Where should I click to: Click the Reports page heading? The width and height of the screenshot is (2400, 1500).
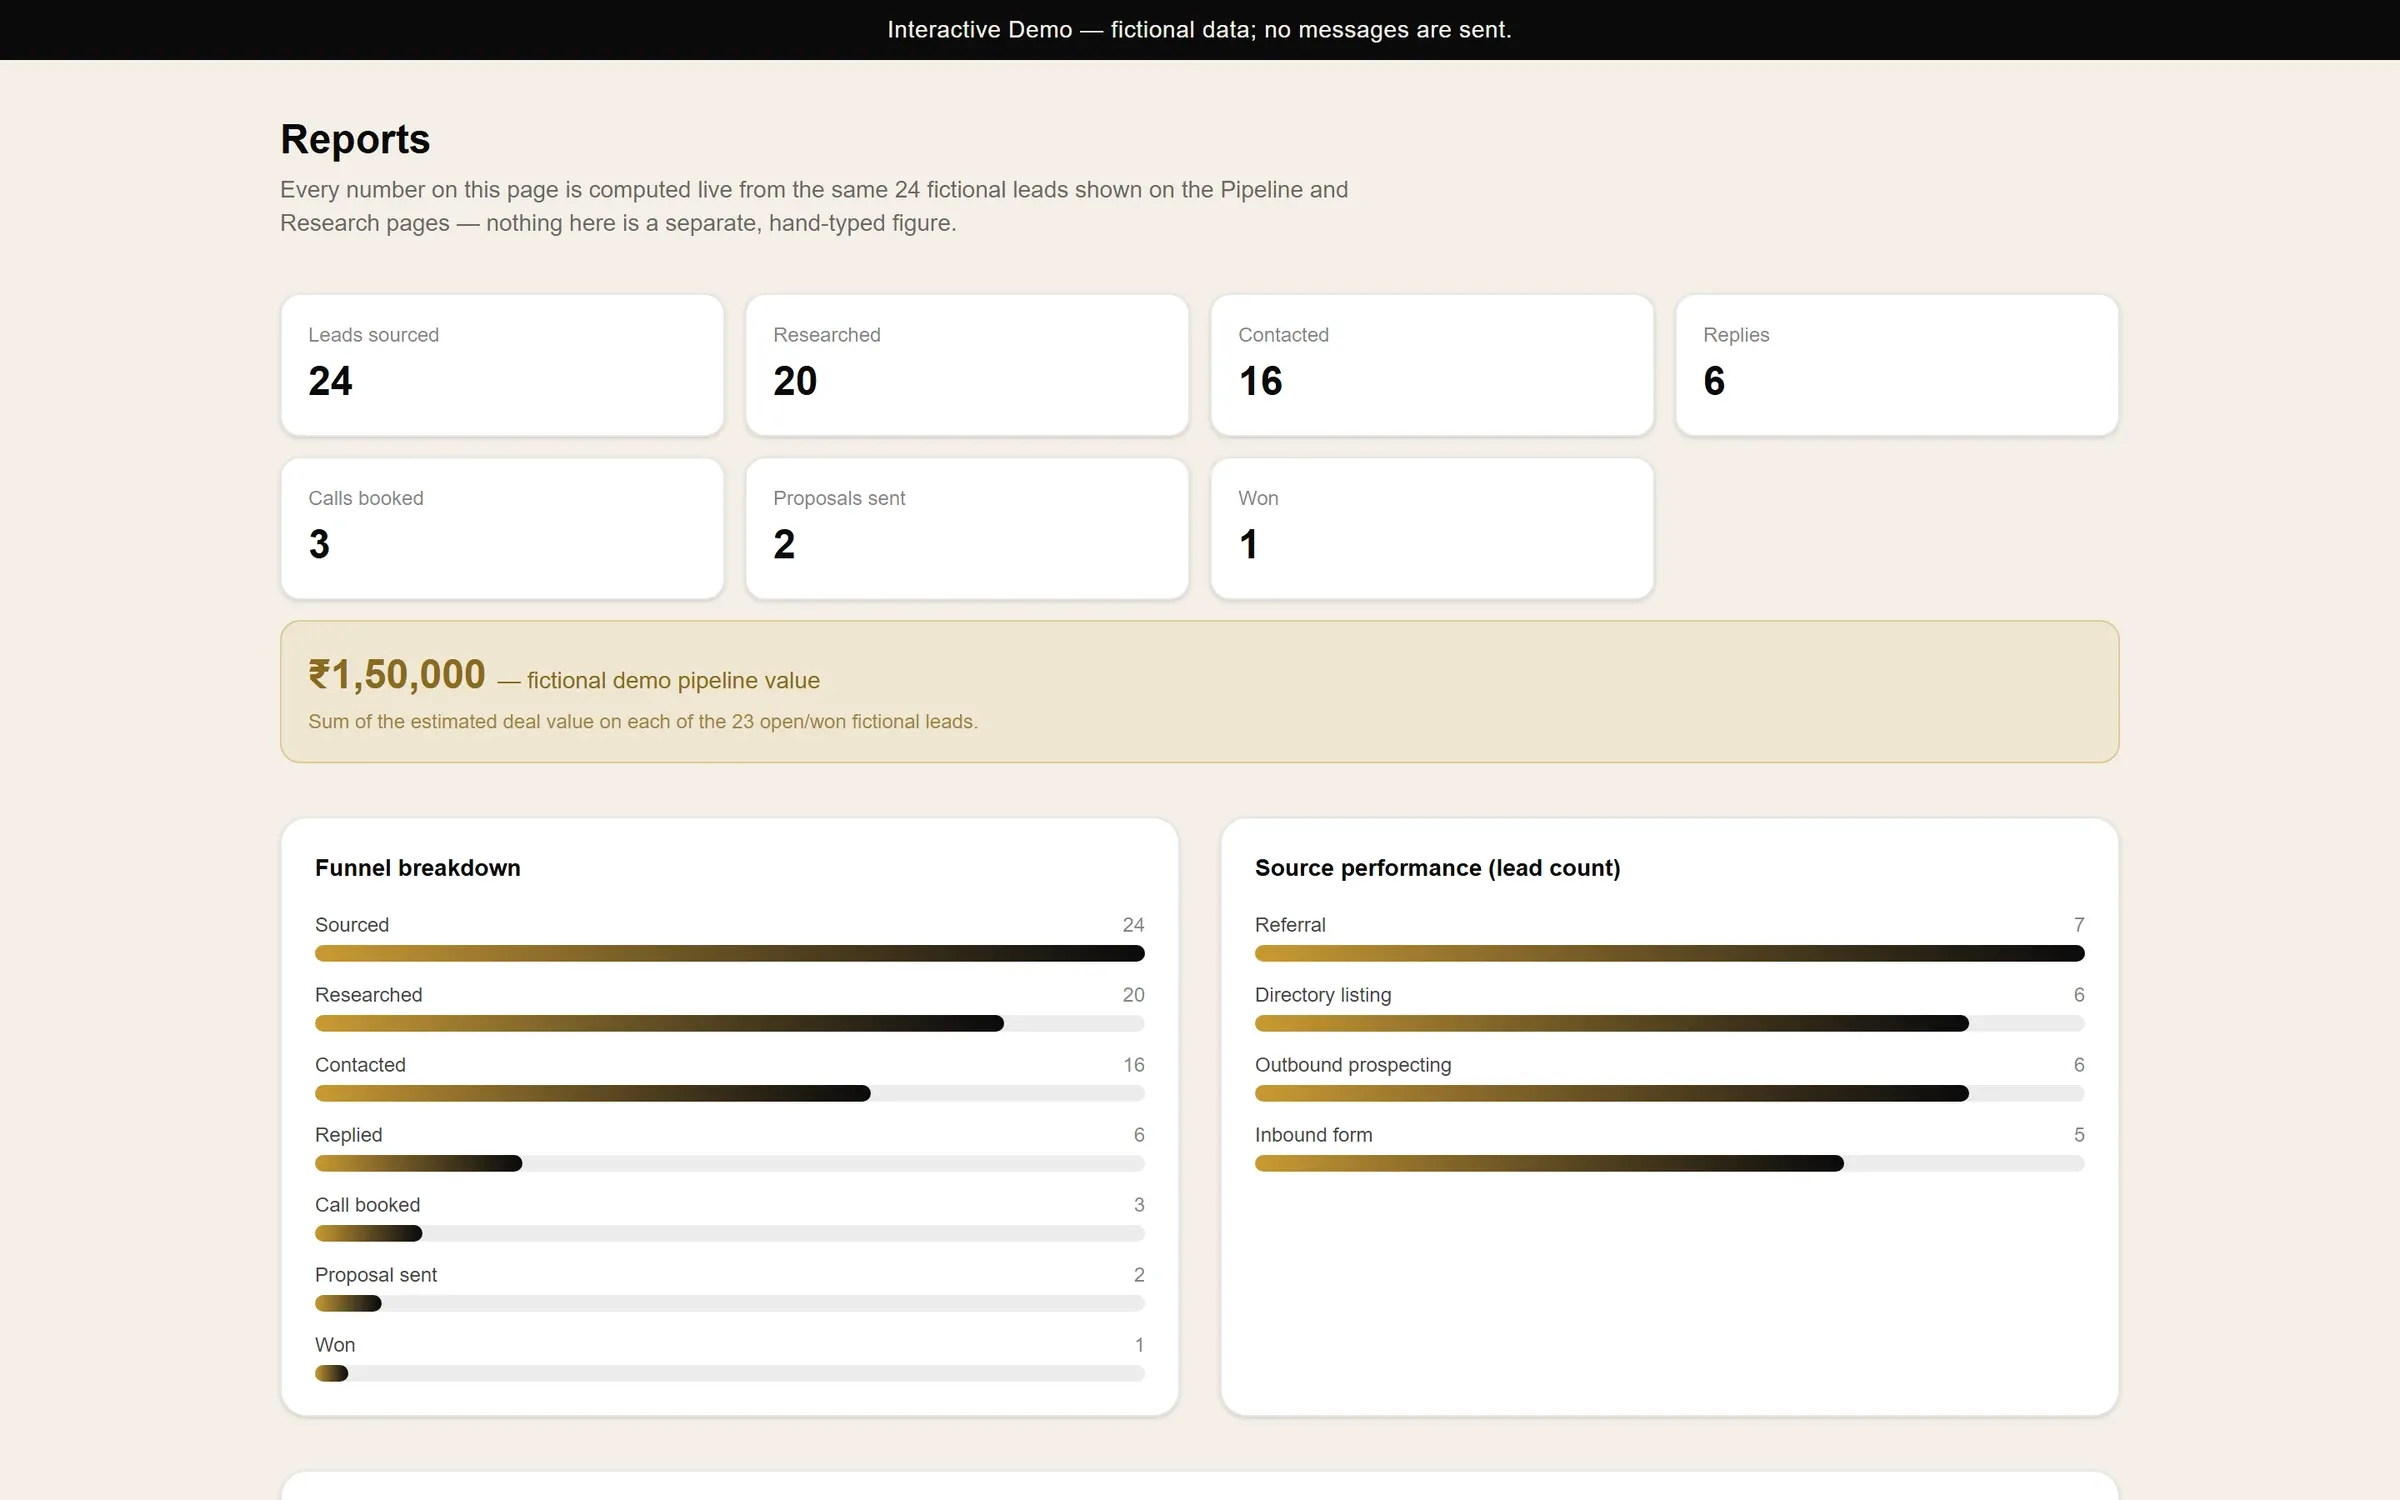point(355,139)
